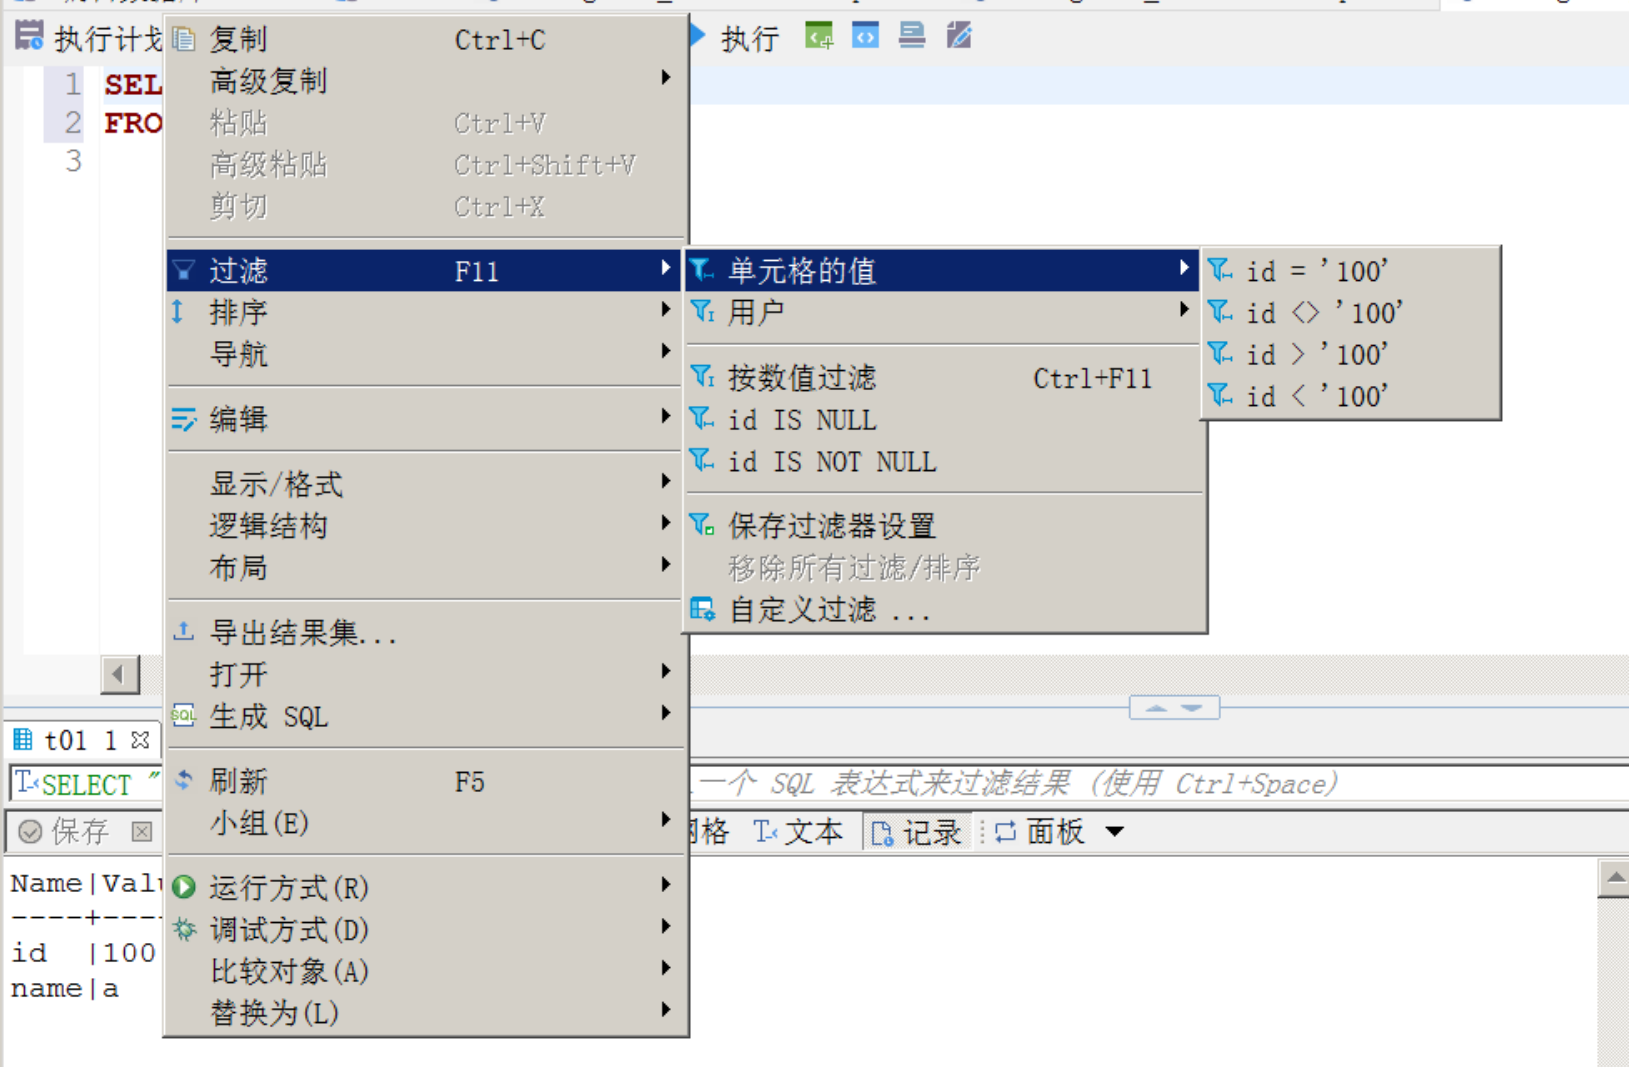This screenshot has width=1629, height=1067.
Task: Click the execute script toolbar icon
Action: [x=911, y=36]
